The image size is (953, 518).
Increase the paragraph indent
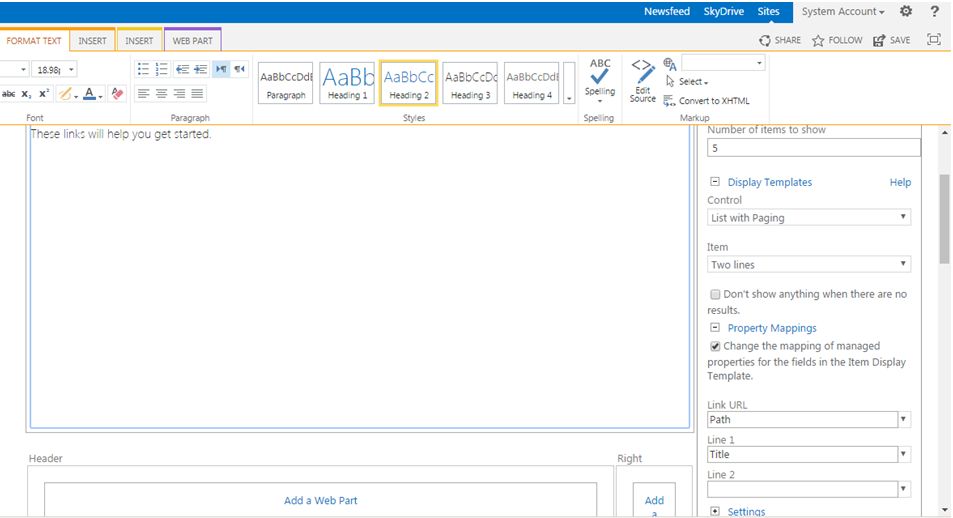[201, 69]
